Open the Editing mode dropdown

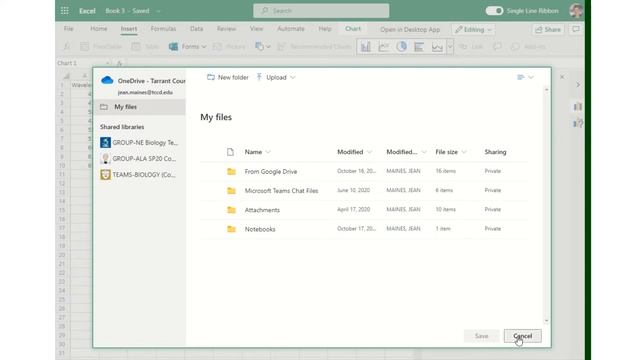pos(473,29)
